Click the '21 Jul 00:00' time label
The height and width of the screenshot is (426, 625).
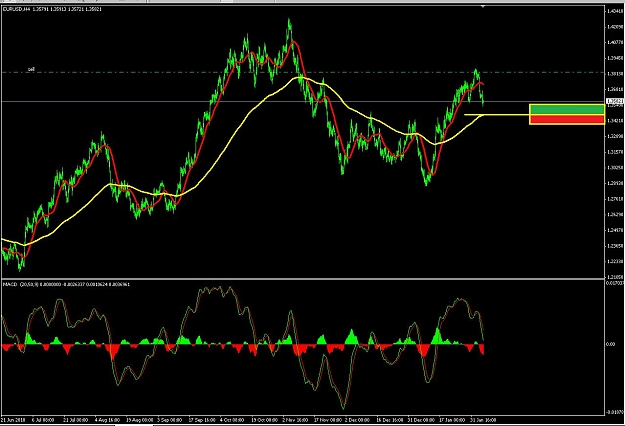(76, 420)
